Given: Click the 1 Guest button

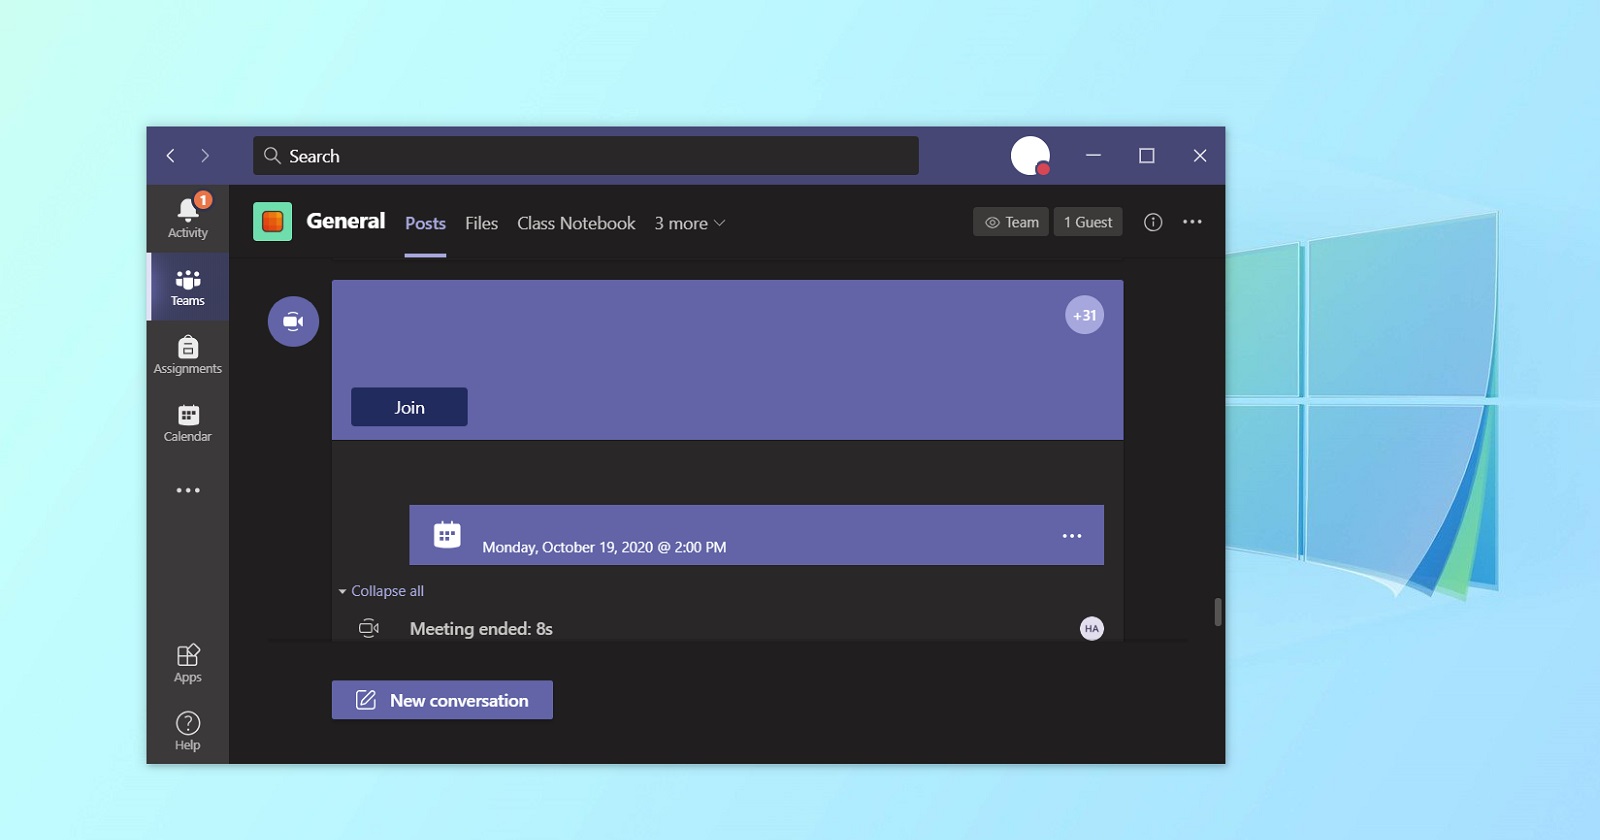Looking at the screenshot, I should (x=1088, y=222).
